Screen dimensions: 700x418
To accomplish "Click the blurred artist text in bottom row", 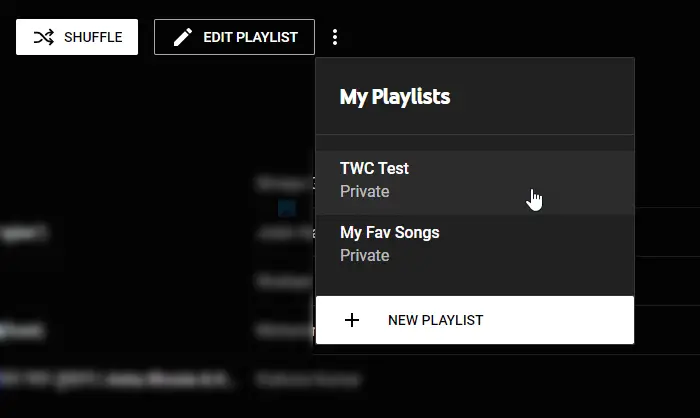I will pyautogui.click(x=290, y=379).
